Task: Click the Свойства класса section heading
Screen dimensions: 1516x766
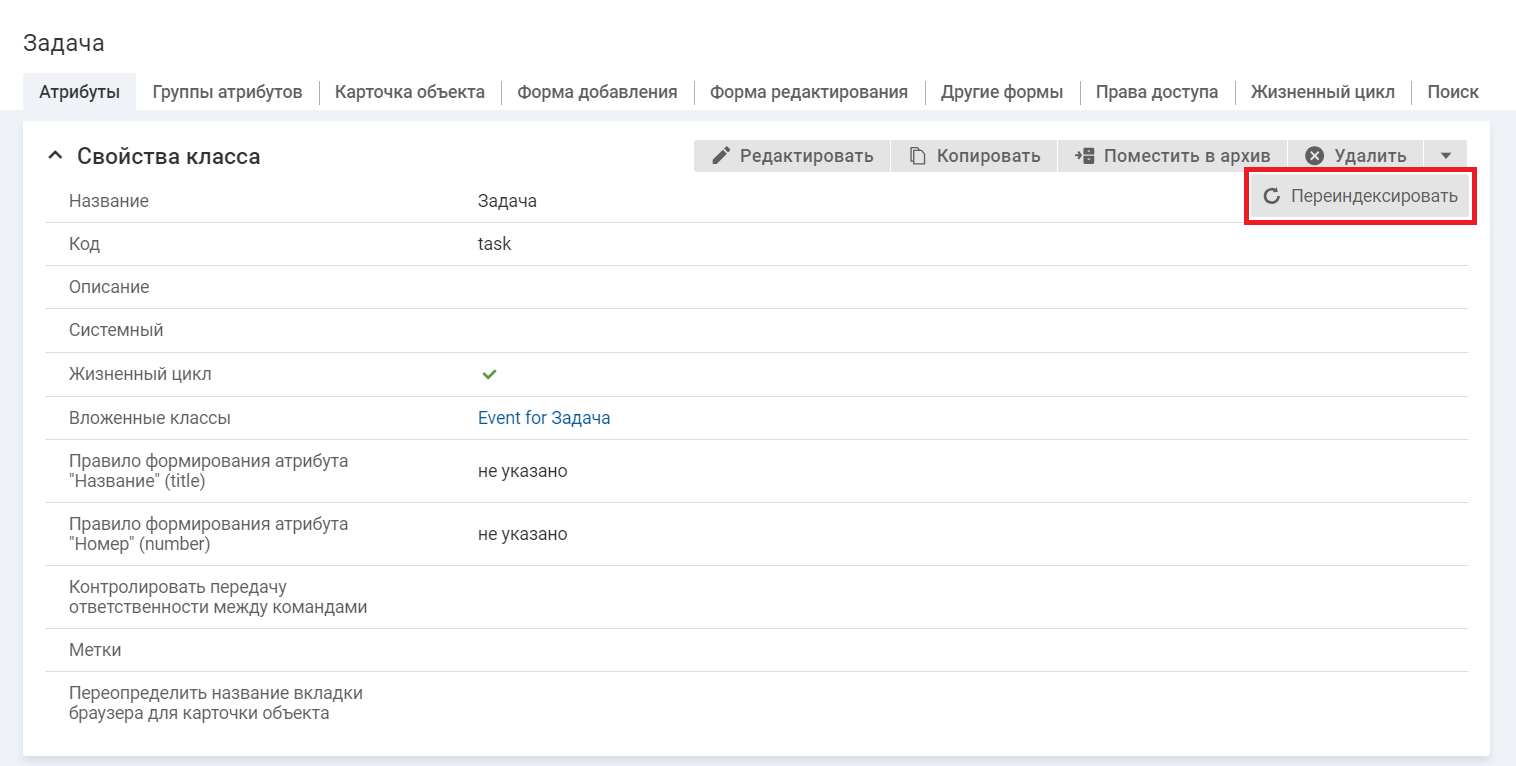Action: 168,156
